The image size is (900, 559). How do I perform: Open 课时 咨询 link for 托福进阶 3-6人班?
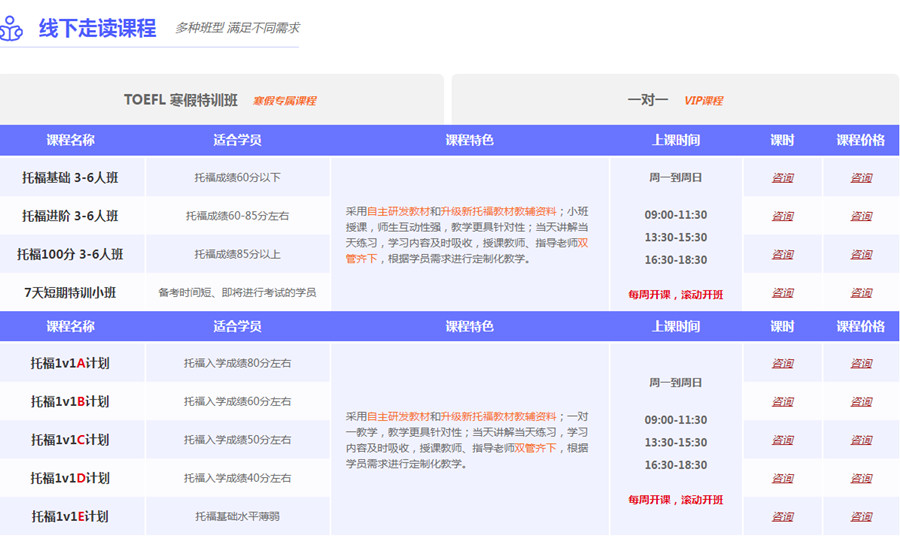coord(782,216)
